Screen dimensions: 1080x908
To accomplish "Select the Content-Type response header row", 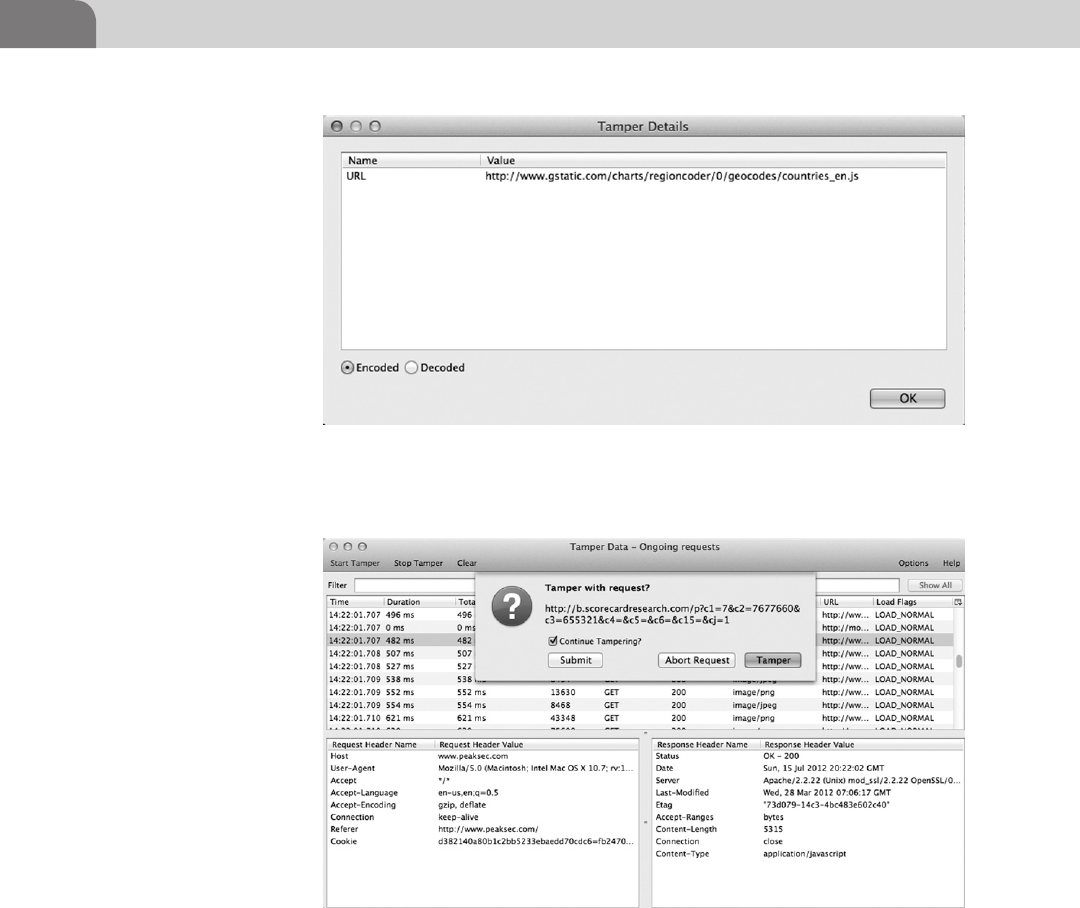I will 807,854.
